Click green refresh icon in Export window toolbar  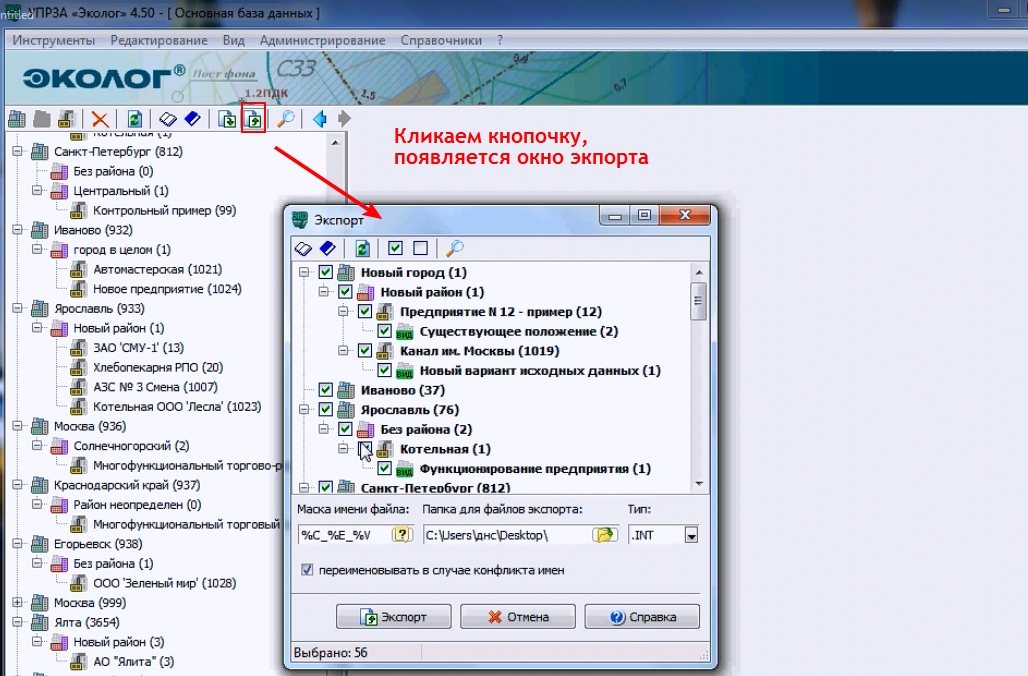click(363, 249)
